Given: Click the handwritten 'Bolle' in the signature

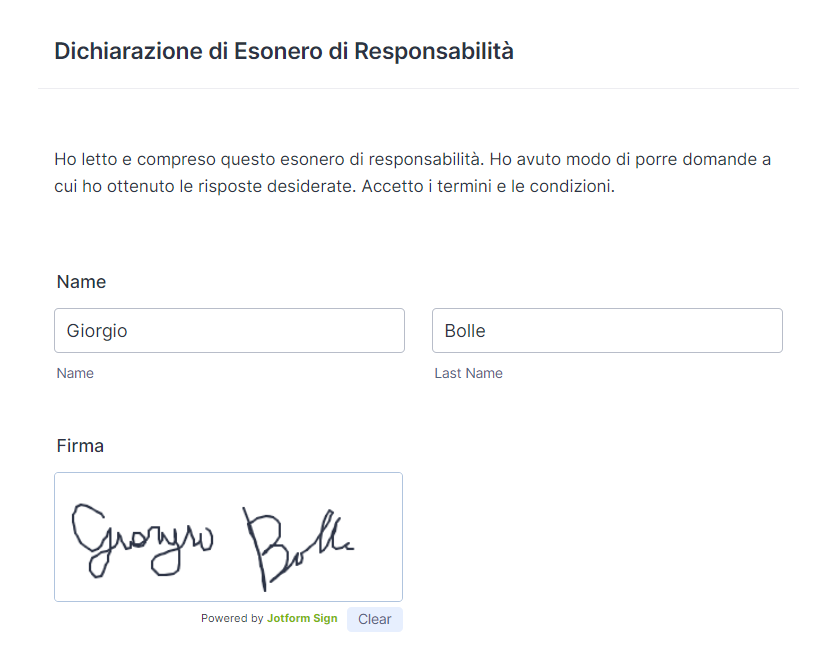Looking at the screenshot, I should [295, 545].
